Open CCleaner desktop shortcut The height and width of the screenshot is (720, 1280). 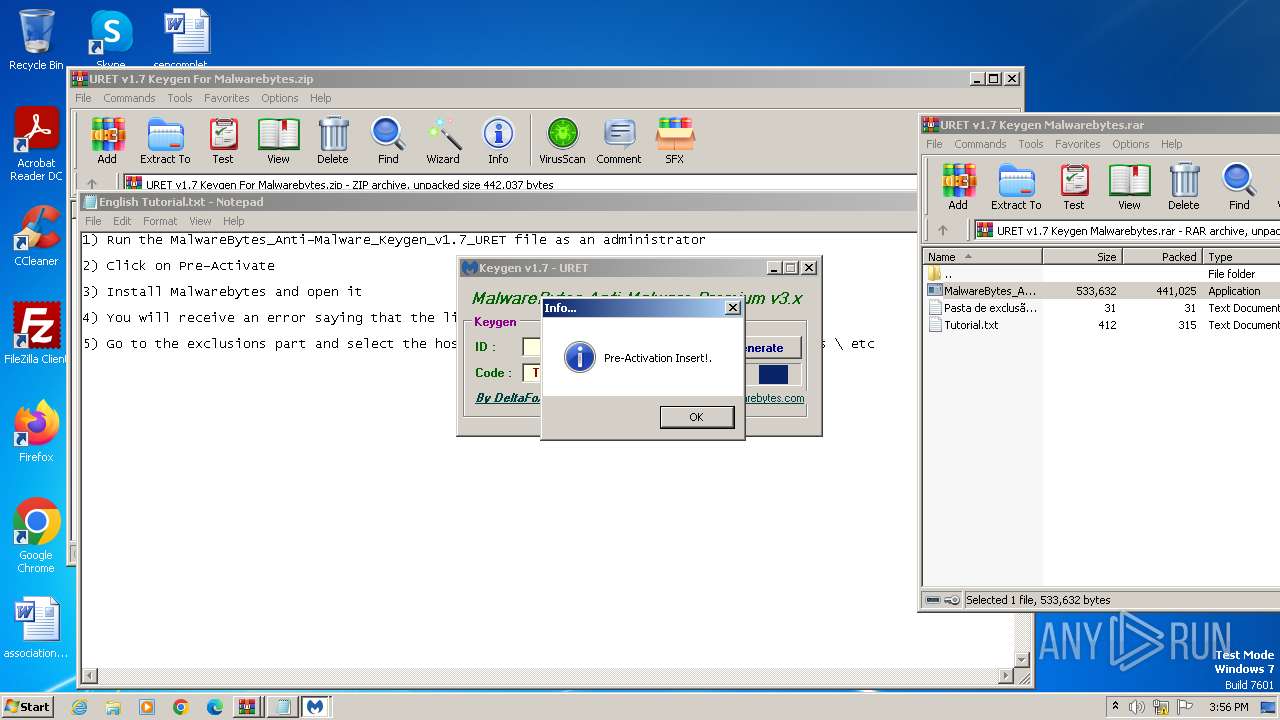click(x=36, y=236)
